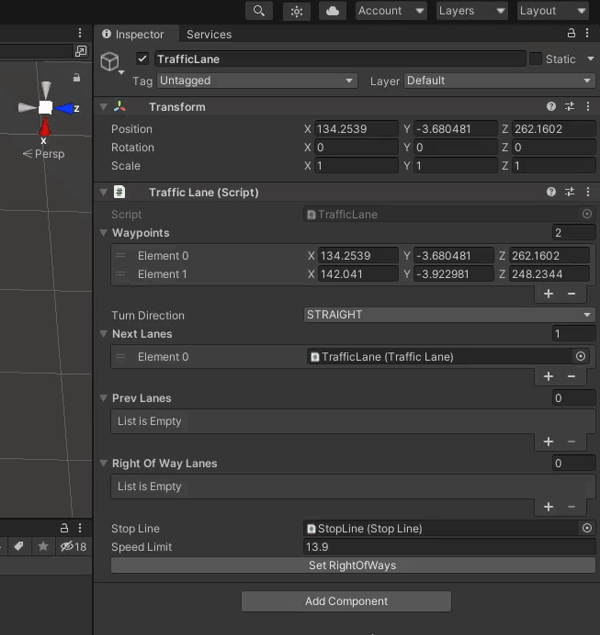Click the Inspector panel lock icon
This screenshot has width=600, height=635.
[569, 34]
